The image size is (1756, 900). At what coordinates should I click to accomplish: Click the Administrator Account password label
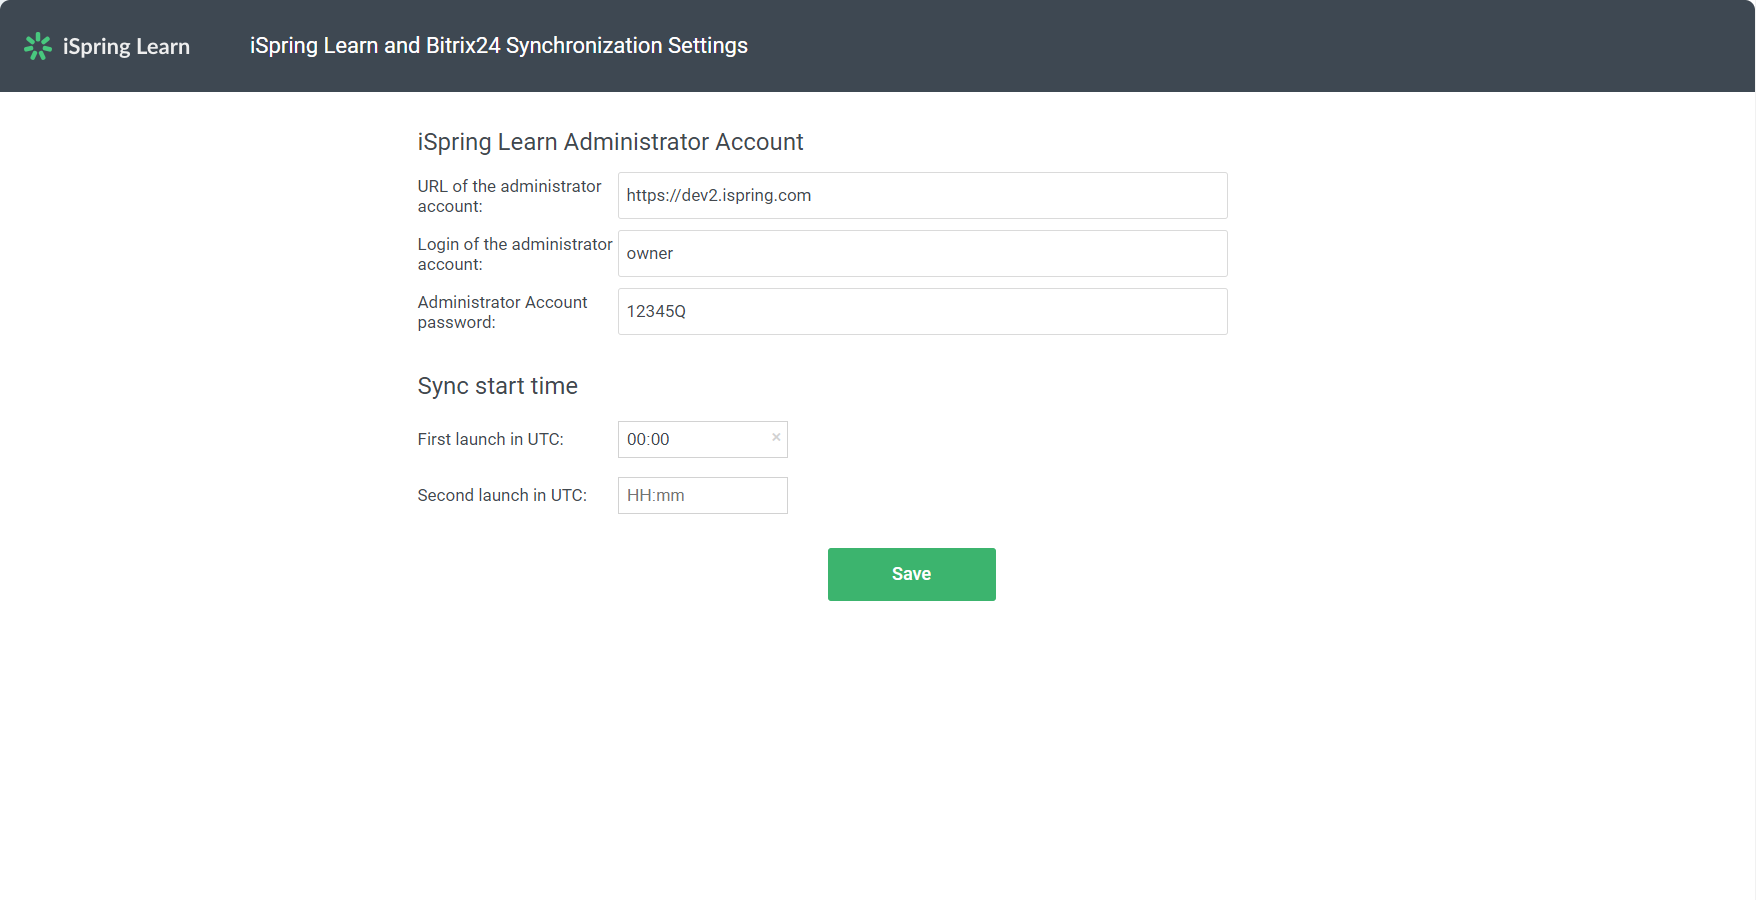coord(502,312)
